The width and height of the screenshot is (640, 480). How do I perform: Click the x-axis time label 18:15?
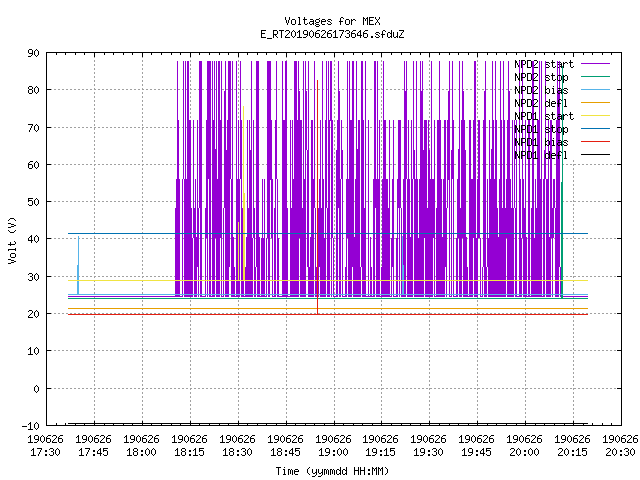tap(189, 452)
